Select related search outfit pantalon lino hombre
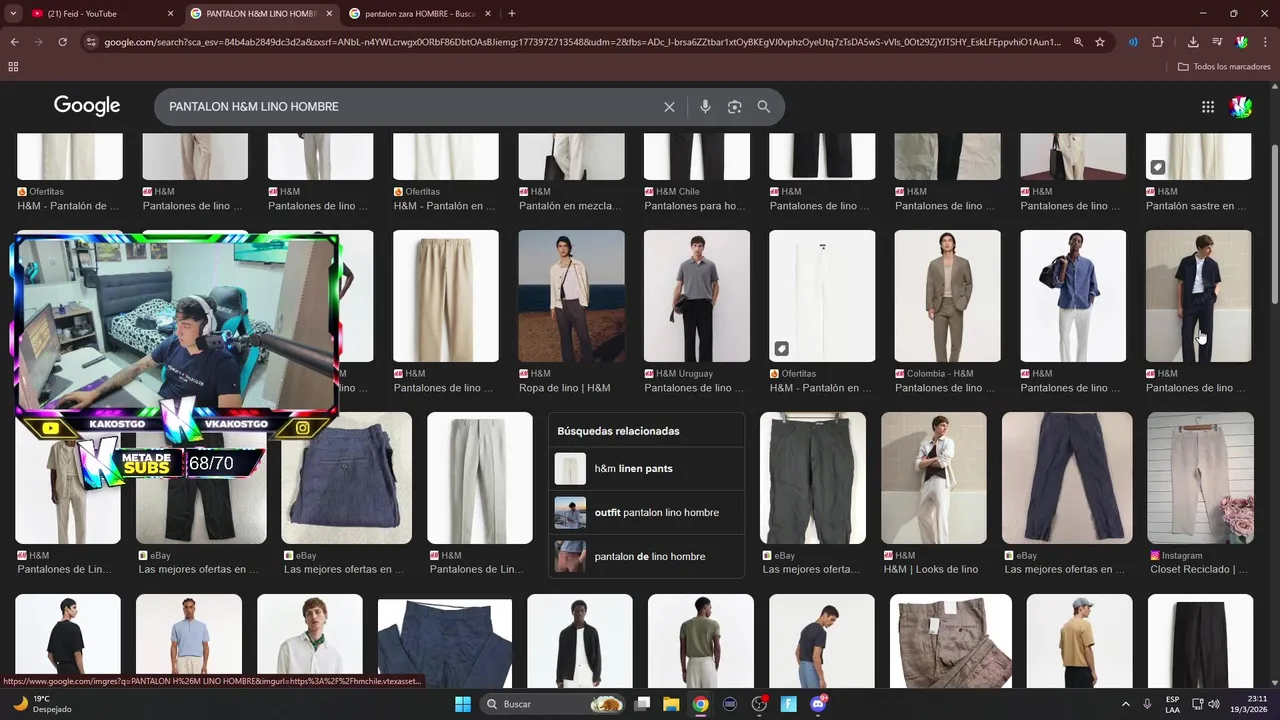This screenshot has height=720, width=1280. [x=646, y=512]
